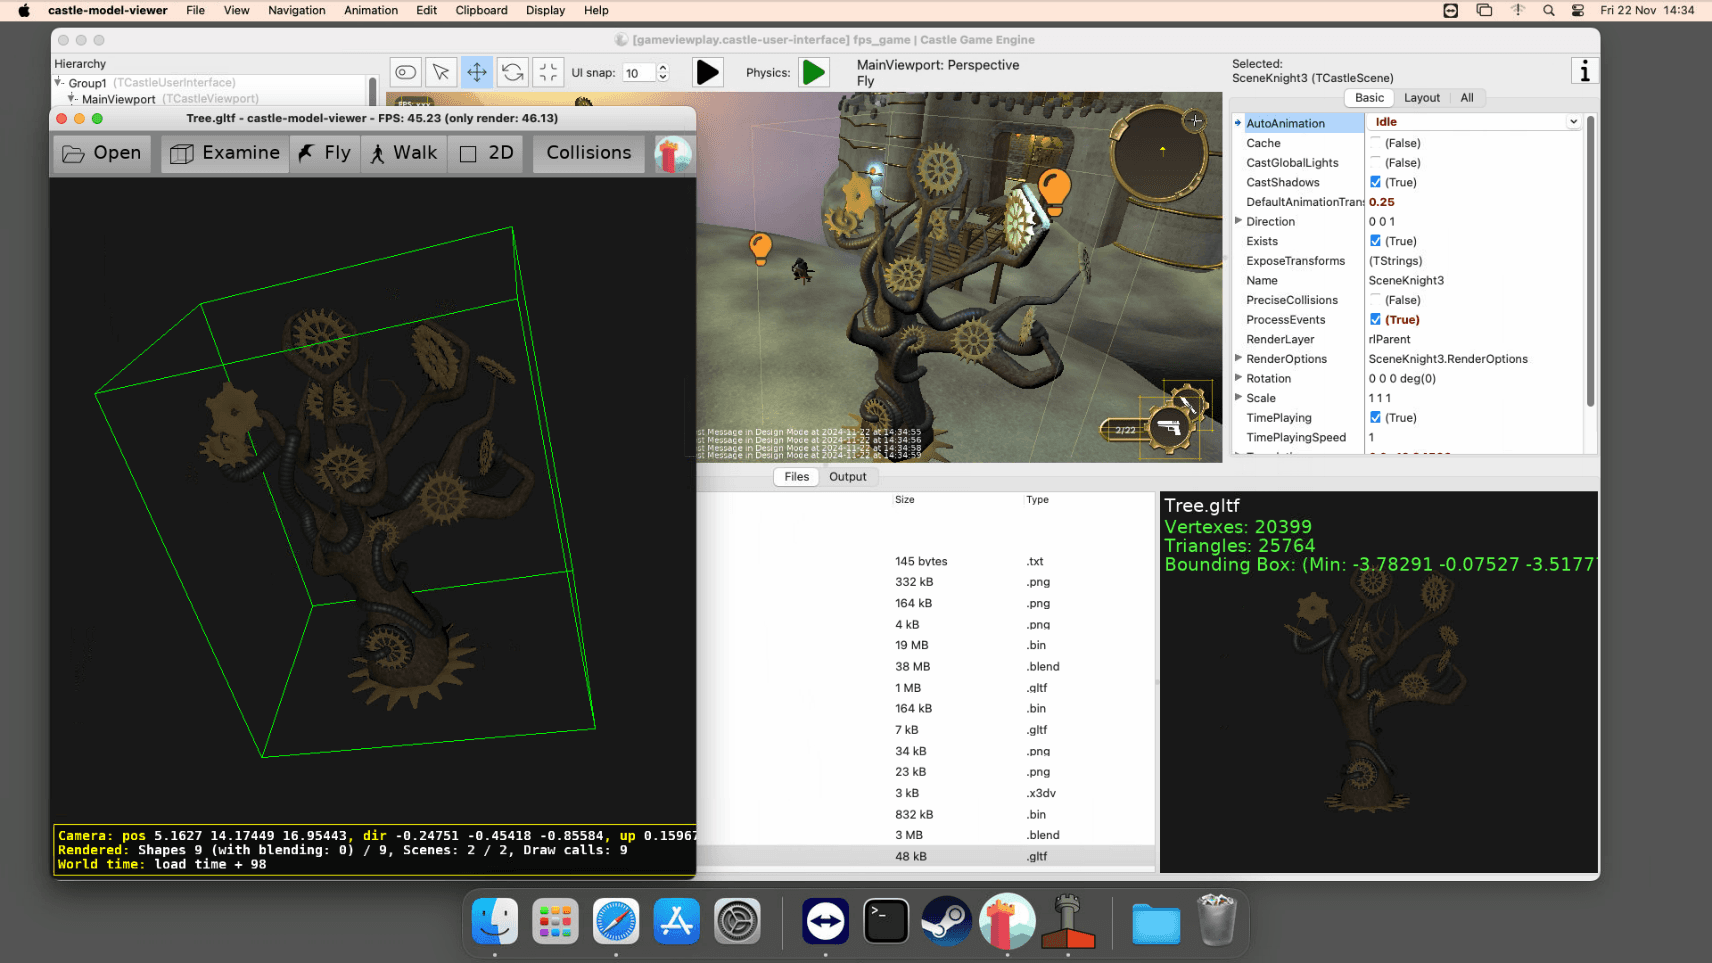
Task: Increase UI snap using the stepper
Action: point(662,67)
